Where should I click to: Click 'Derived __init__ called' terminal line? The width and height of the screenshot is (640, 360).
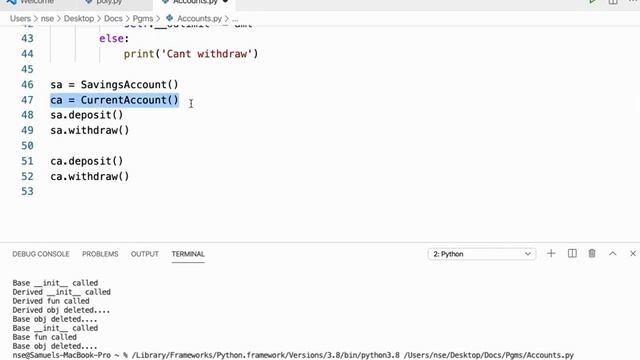tap(62, 292)
